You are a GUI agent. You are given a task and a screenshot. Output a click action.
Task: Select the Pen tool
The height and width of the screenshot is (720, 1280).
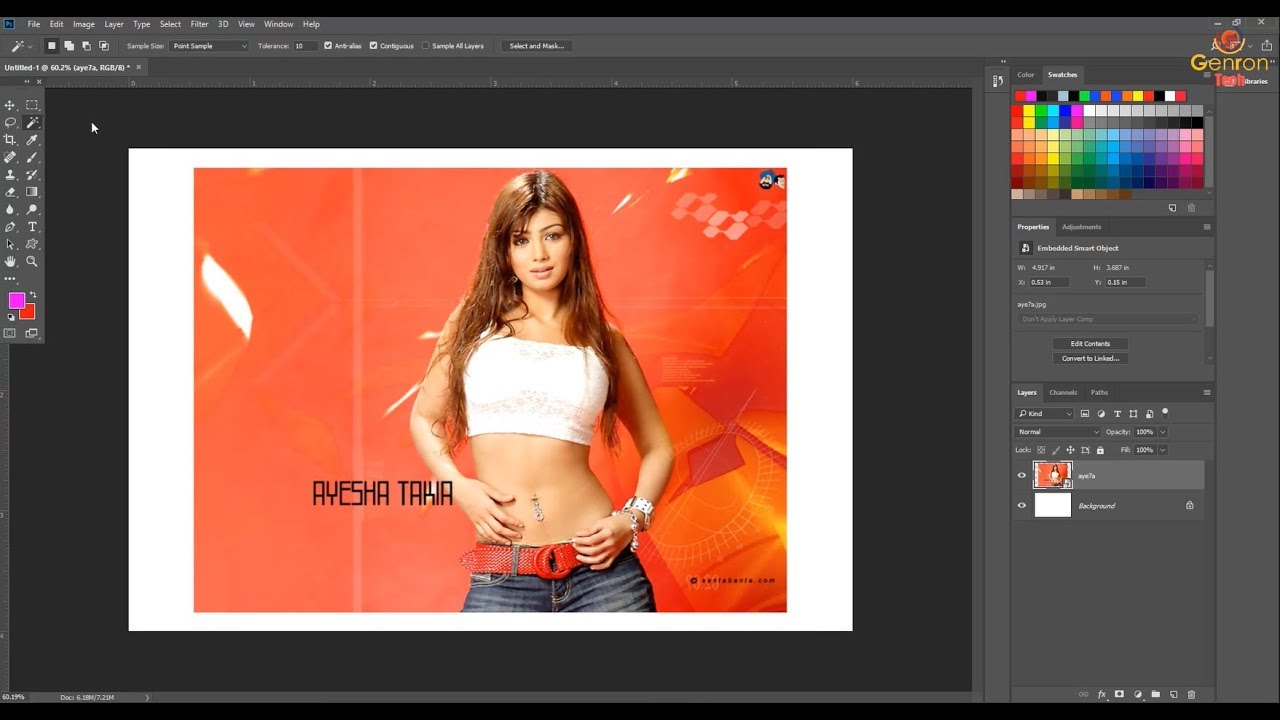10,227
